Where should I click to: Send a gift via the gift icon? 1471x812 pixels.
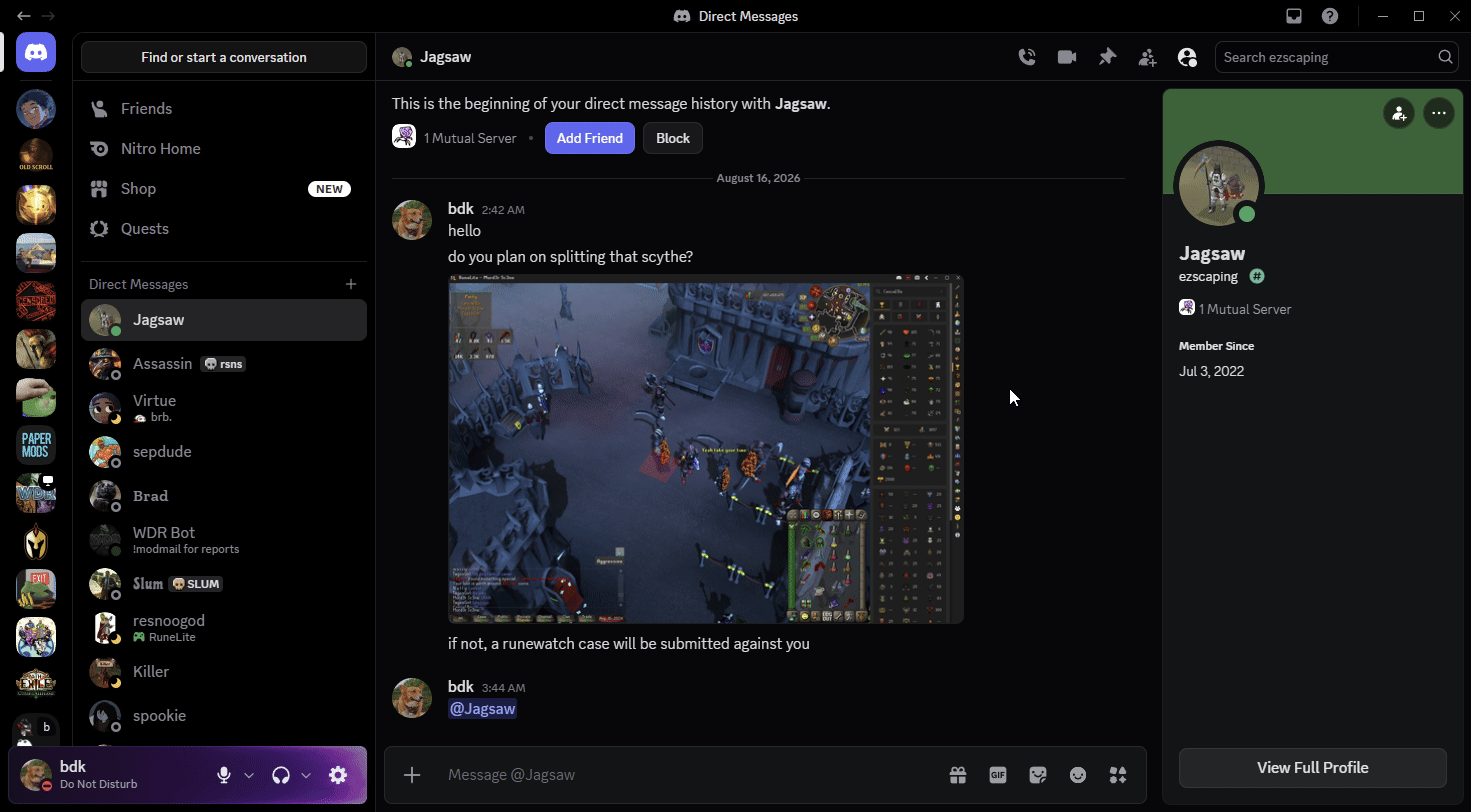(958, 775)
